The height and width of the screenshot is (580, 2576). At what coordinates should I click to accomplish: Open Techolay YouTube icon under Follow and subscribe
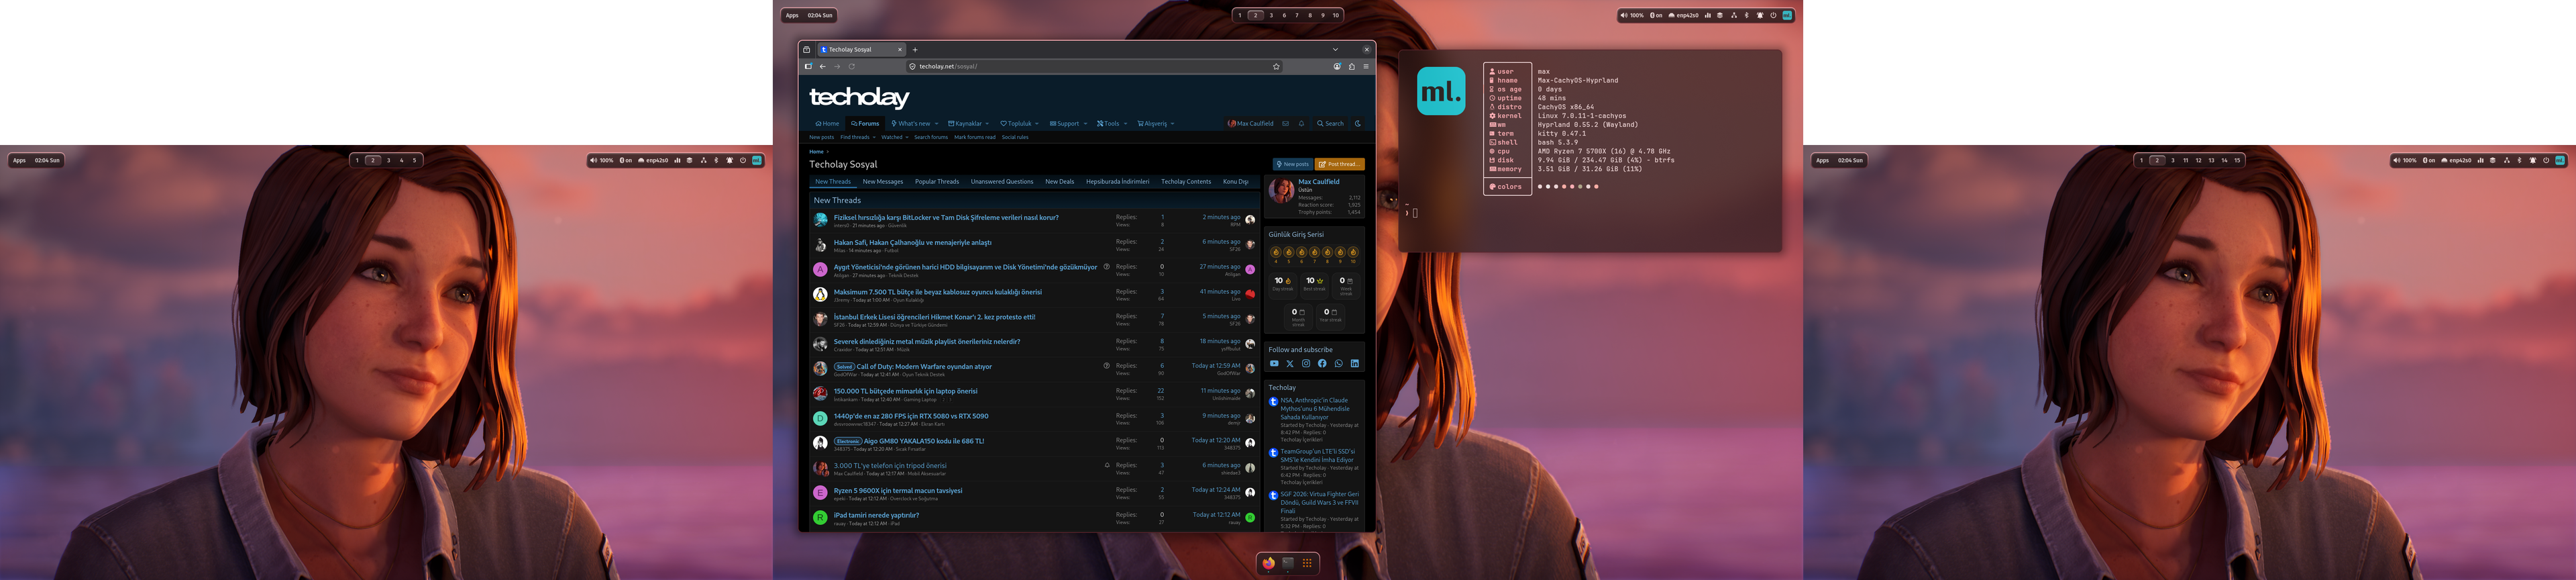(x=1274, y=364)
